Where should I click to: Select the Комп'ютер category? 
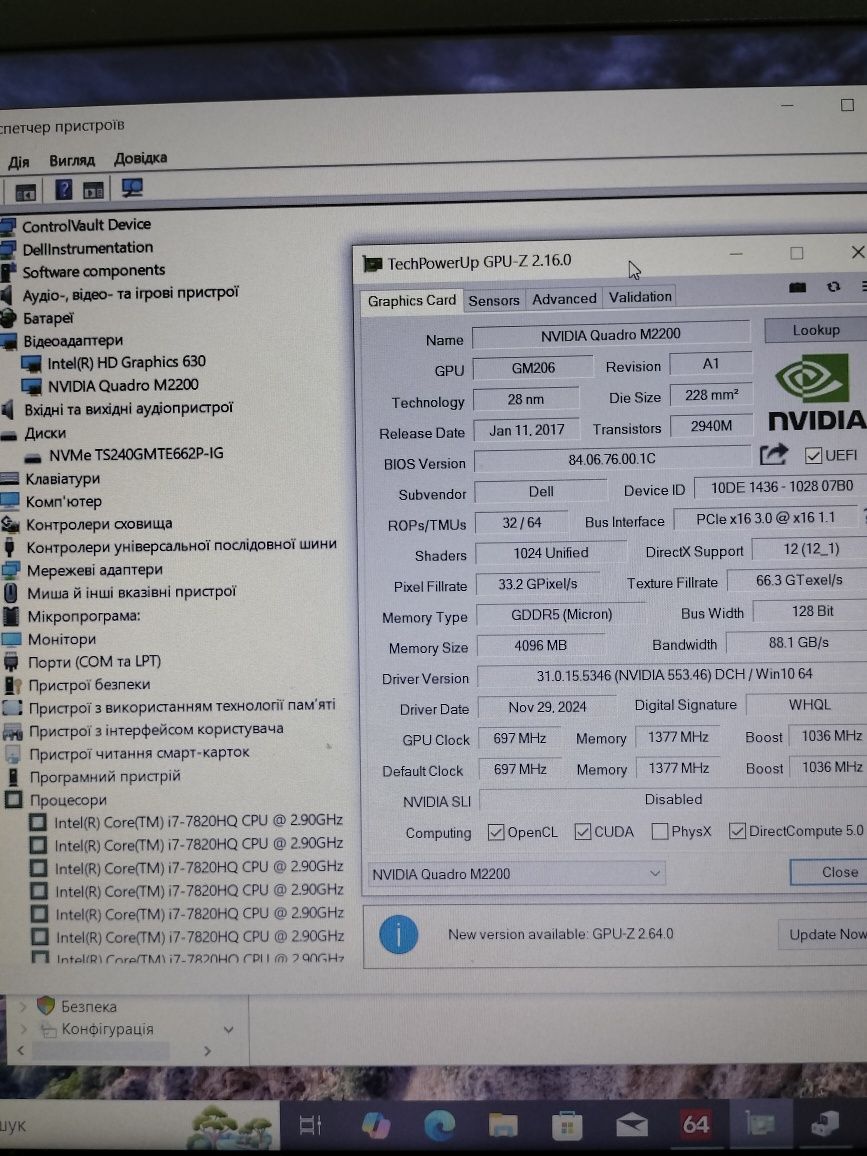[x=63, y=501]
